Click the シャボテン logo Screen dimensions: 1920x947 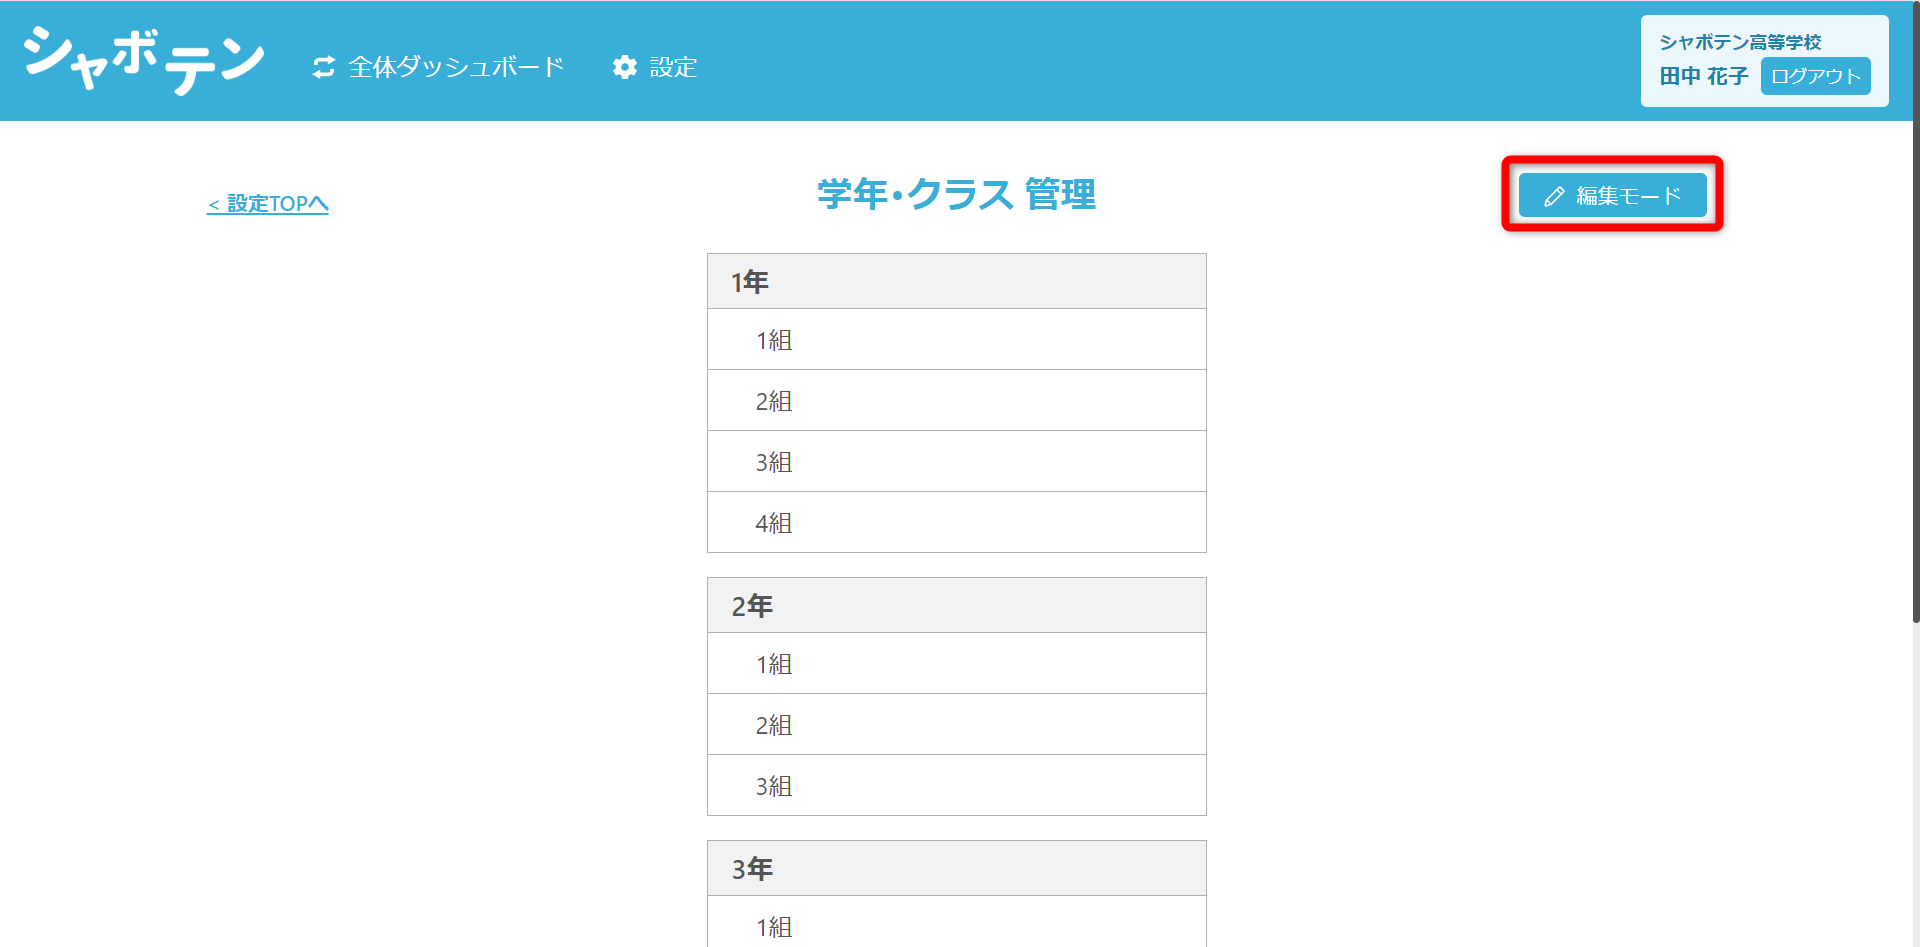click(143, 60)
